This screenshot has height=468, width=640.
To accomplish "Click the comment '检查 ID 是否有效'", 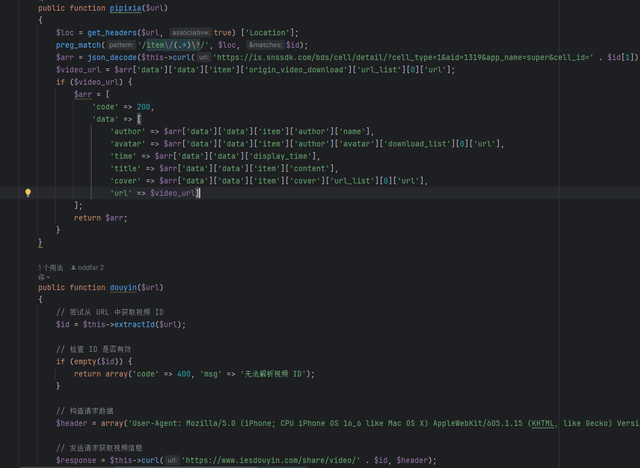I will pyautogui.click(x=93, y=349).
